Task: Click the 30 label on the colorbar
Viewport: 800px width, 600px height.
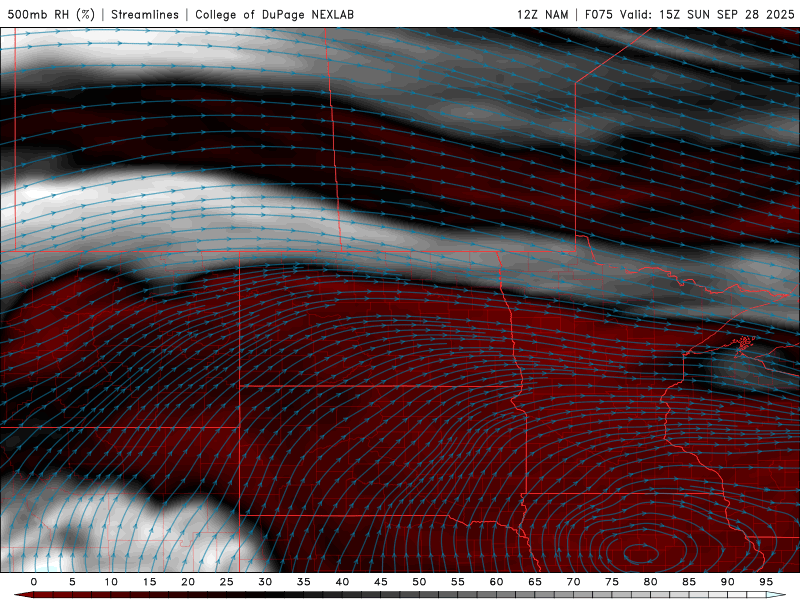Action: point(265,582)
